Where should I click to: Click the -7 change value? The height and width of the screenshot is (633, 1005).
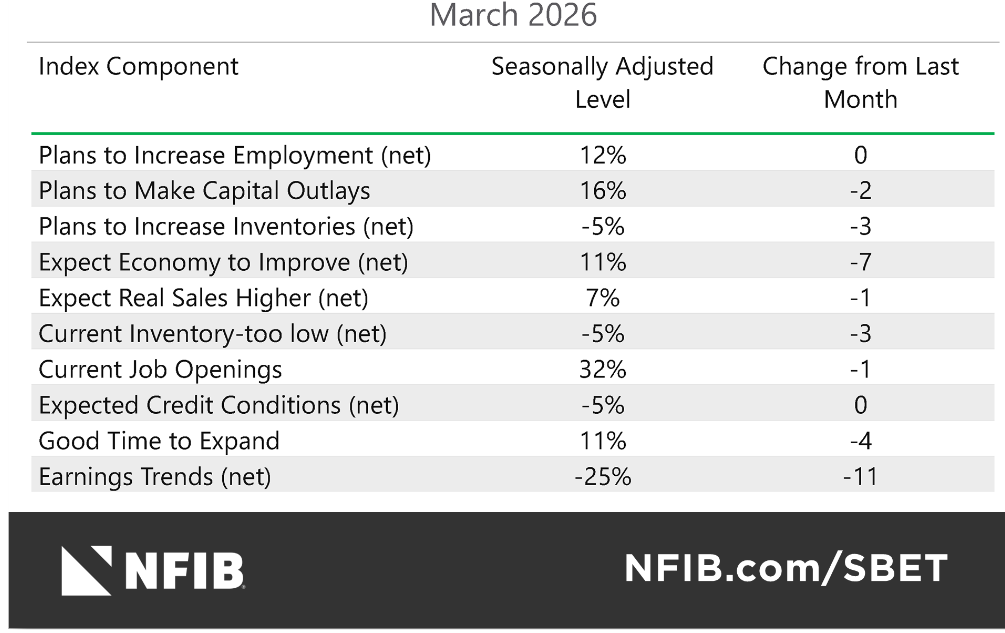860,263
